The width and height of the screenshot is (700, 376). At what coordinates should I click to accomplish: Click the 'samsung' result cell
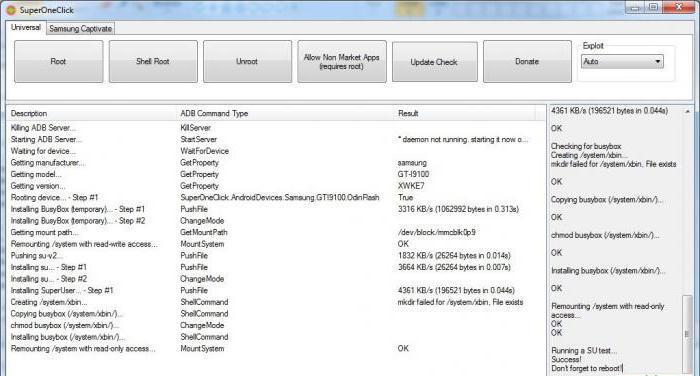[412, 163]
